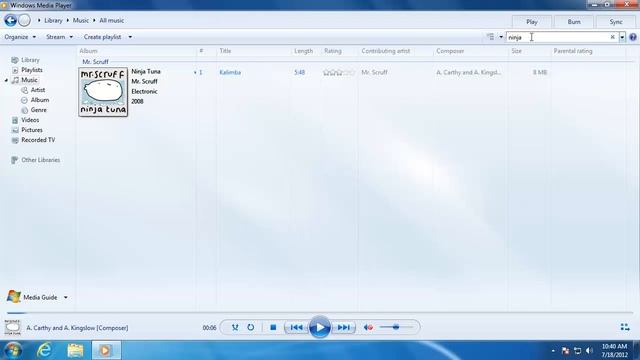Switch to the Sync tab

click(x=616, y=22)
